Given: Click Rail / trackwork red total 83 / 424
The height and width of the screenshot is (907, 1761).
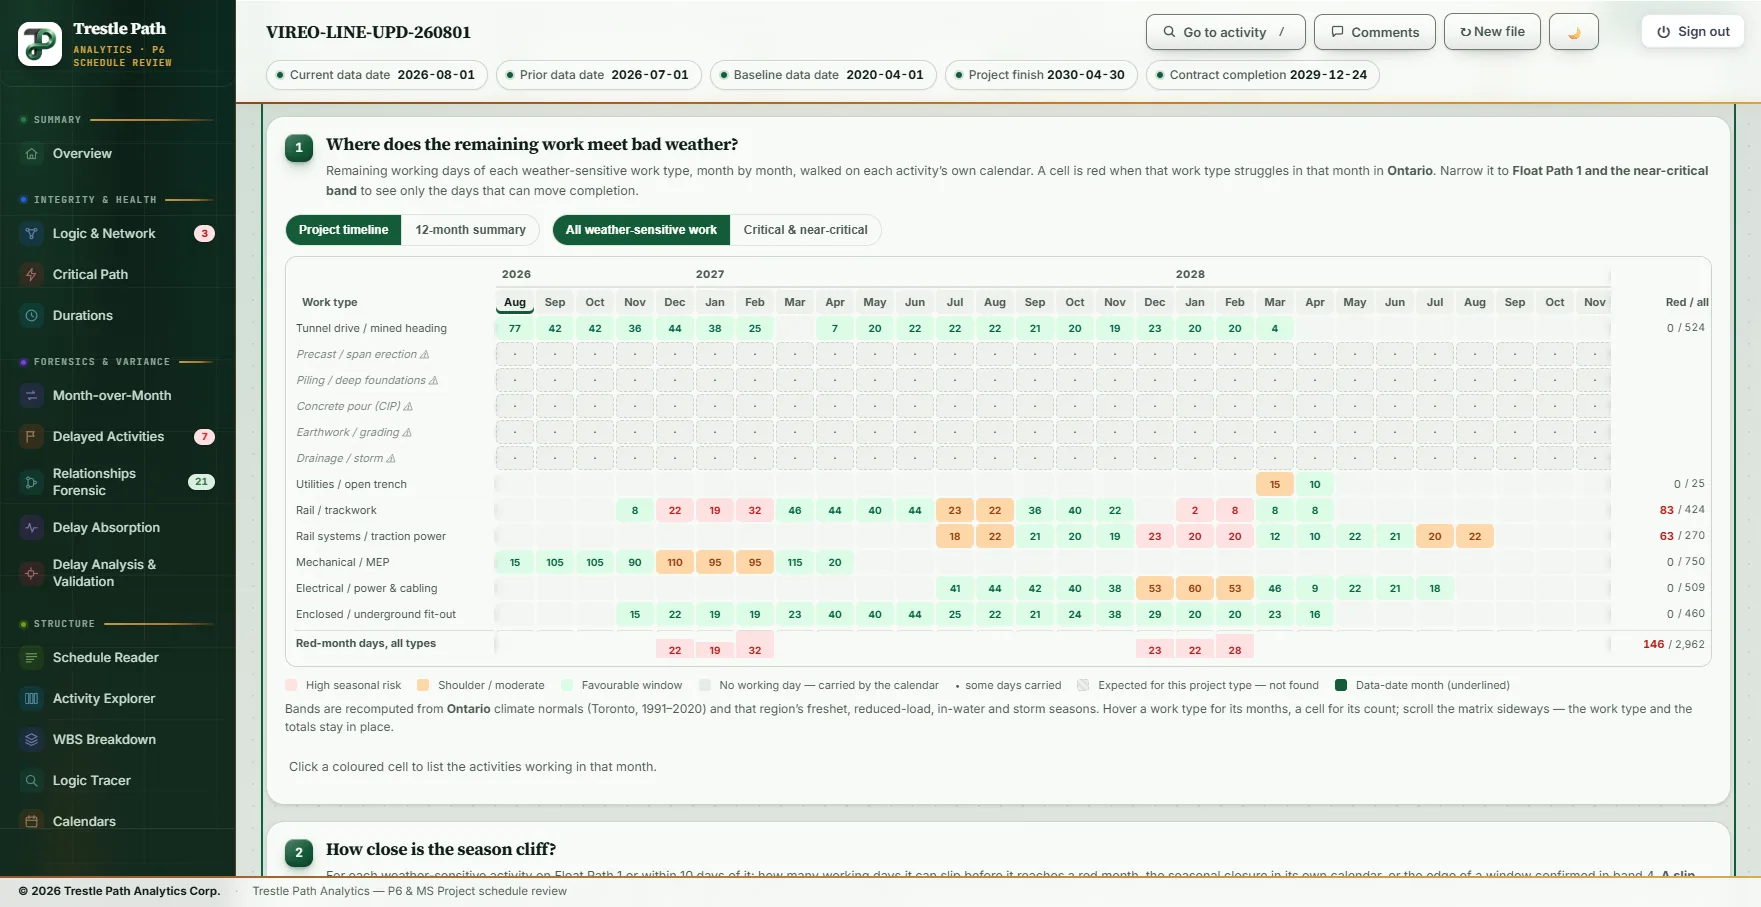Looking at the screenshot, I should coord(1682,510).
